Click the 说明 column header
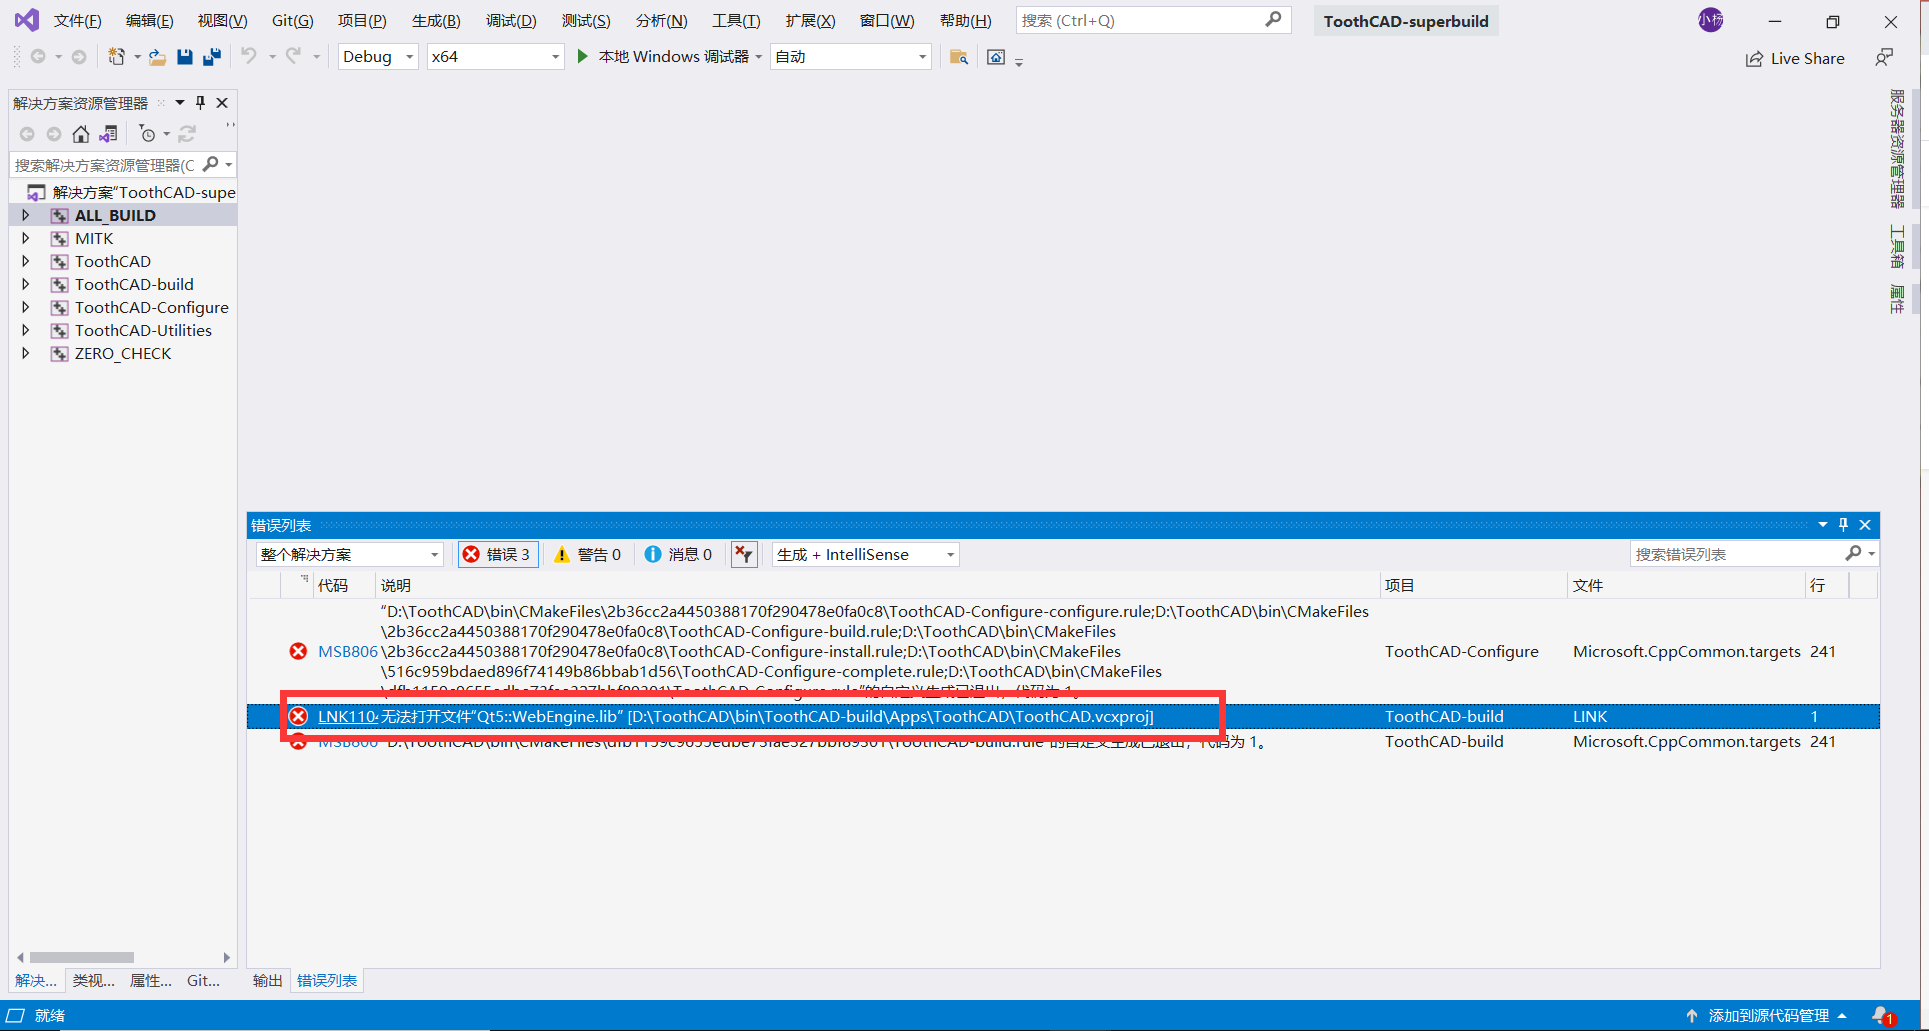1929x1031 pixels. pos(877,585)
